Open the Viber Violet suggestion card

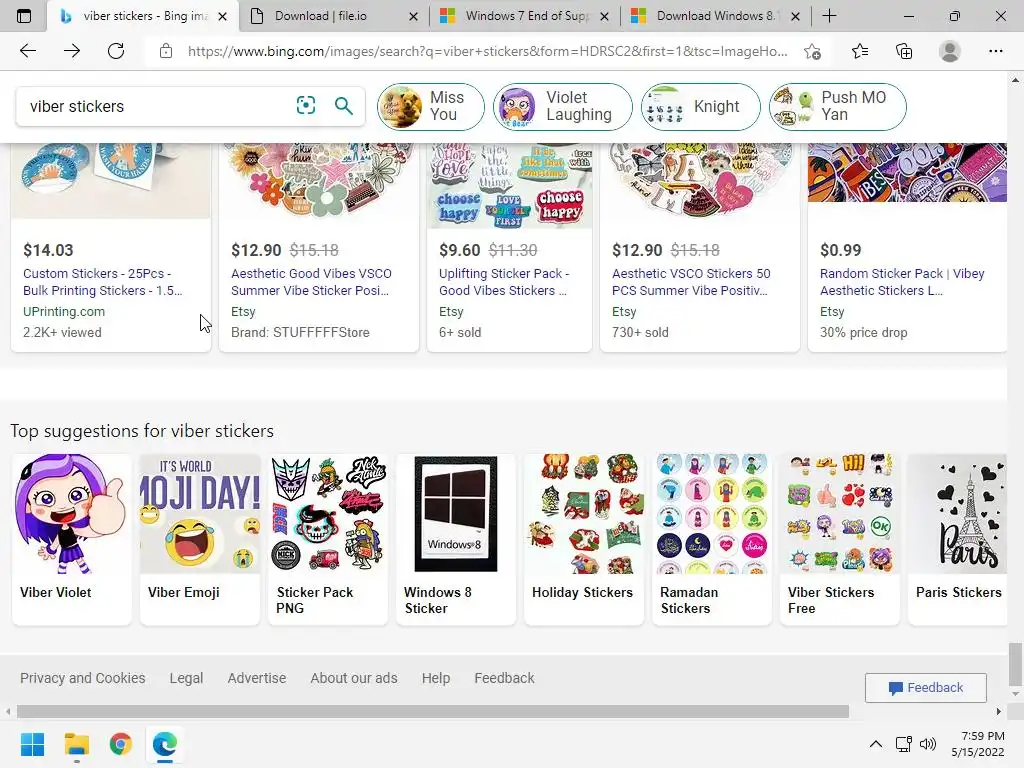[x=72, y=539]
